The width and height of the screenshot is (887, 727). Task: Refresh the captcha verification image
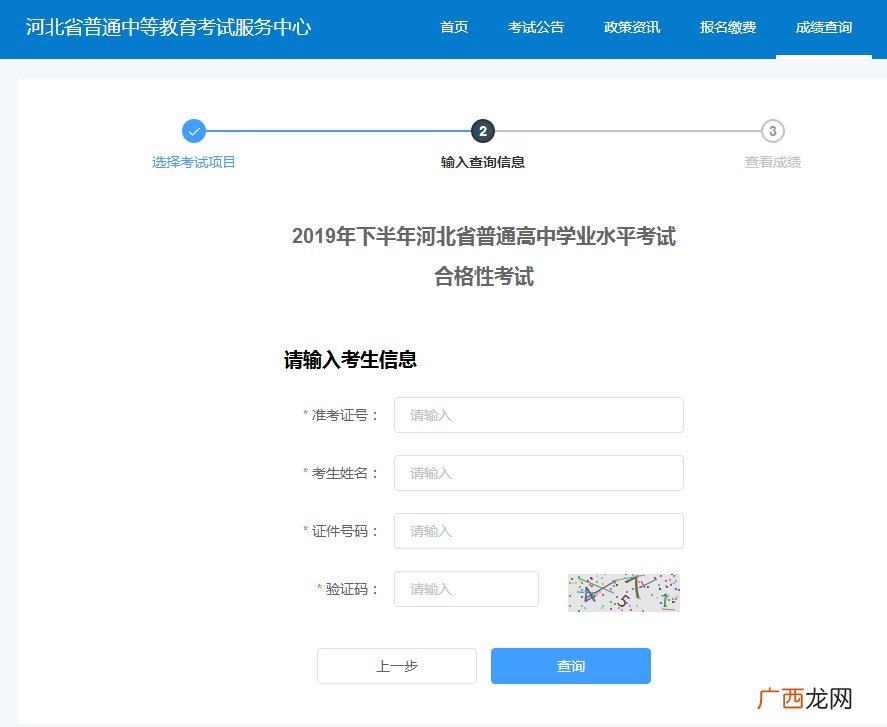[624, 593]
